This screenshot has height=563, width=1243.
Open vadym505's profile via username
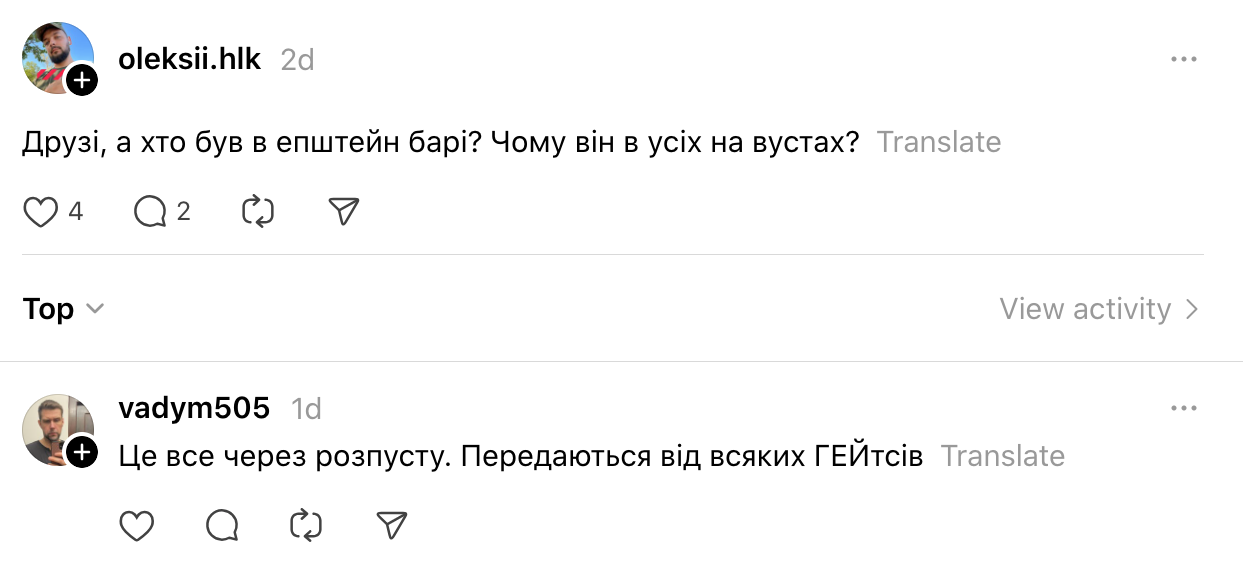pyautogui.click(x=194, y=408)
